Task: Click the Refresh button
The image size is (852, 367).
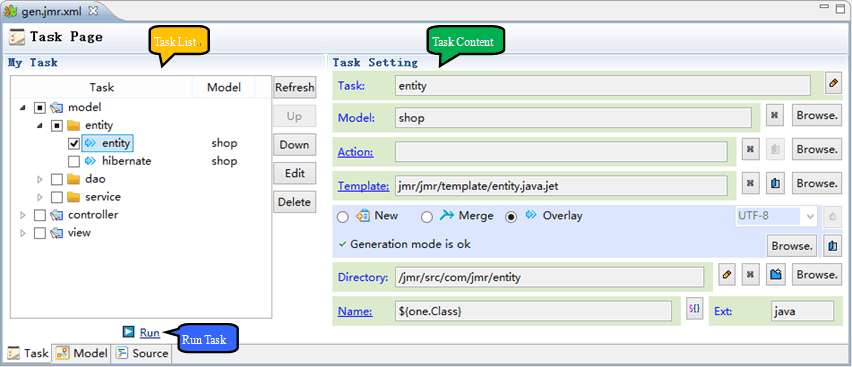Action: tap(295, 88)
